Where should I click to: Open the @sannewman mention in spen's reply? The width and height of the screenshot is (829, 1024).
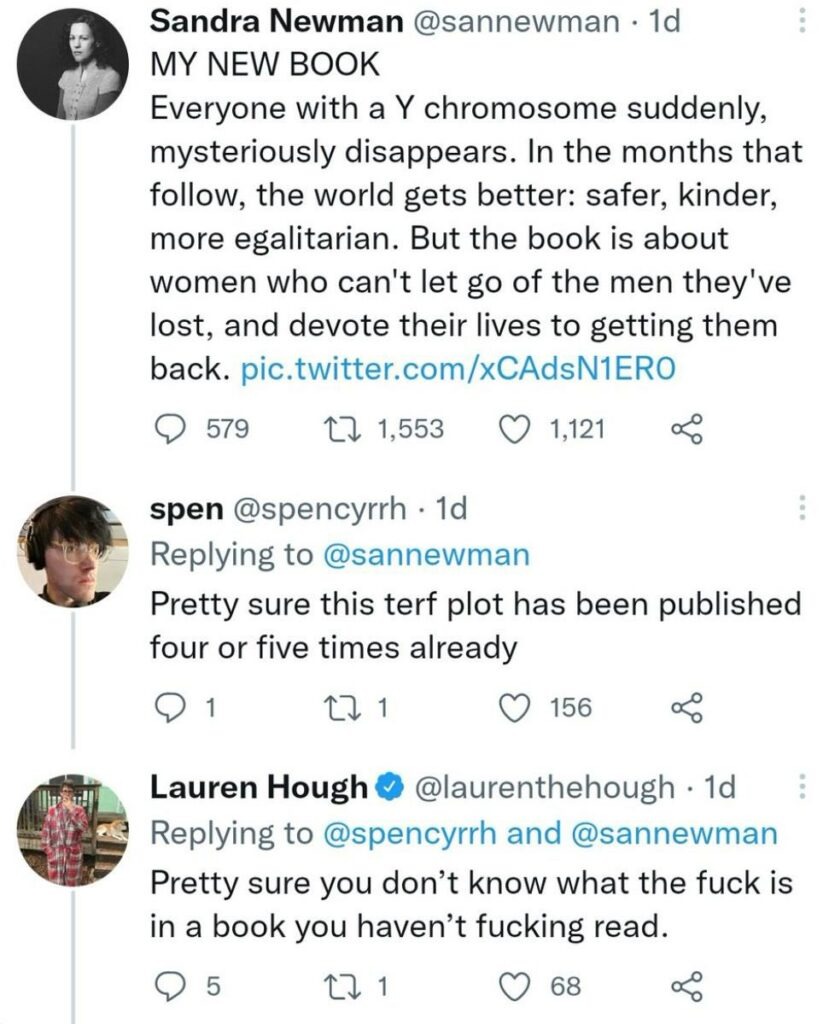coord(427,555)
